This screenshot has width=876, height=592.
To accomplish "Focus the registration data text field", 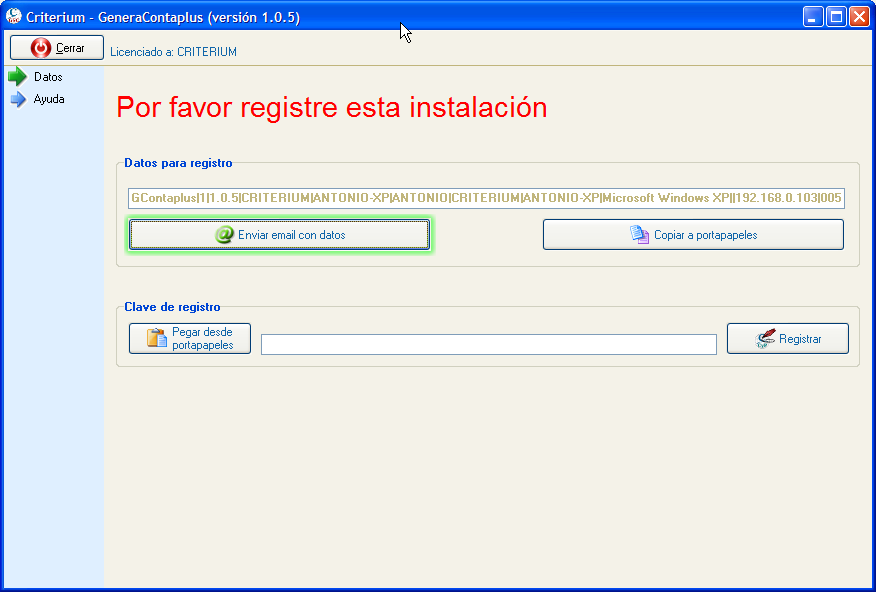I will (x=486, y=198).
